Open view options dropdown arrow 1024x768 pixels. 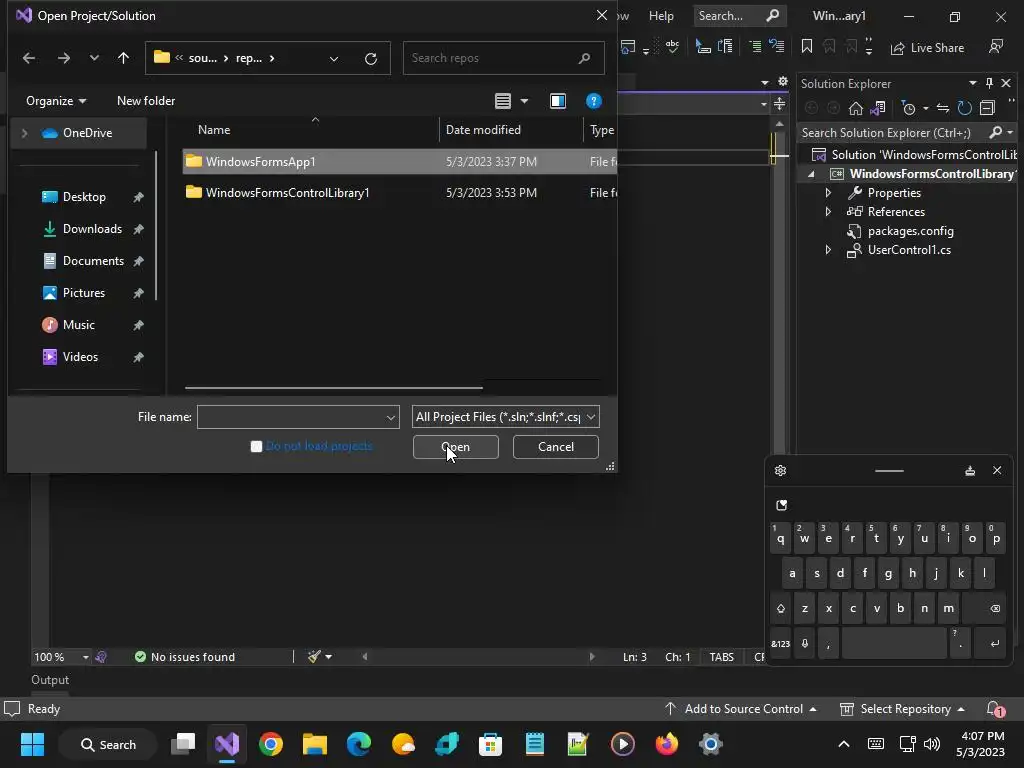coord(524,101)
